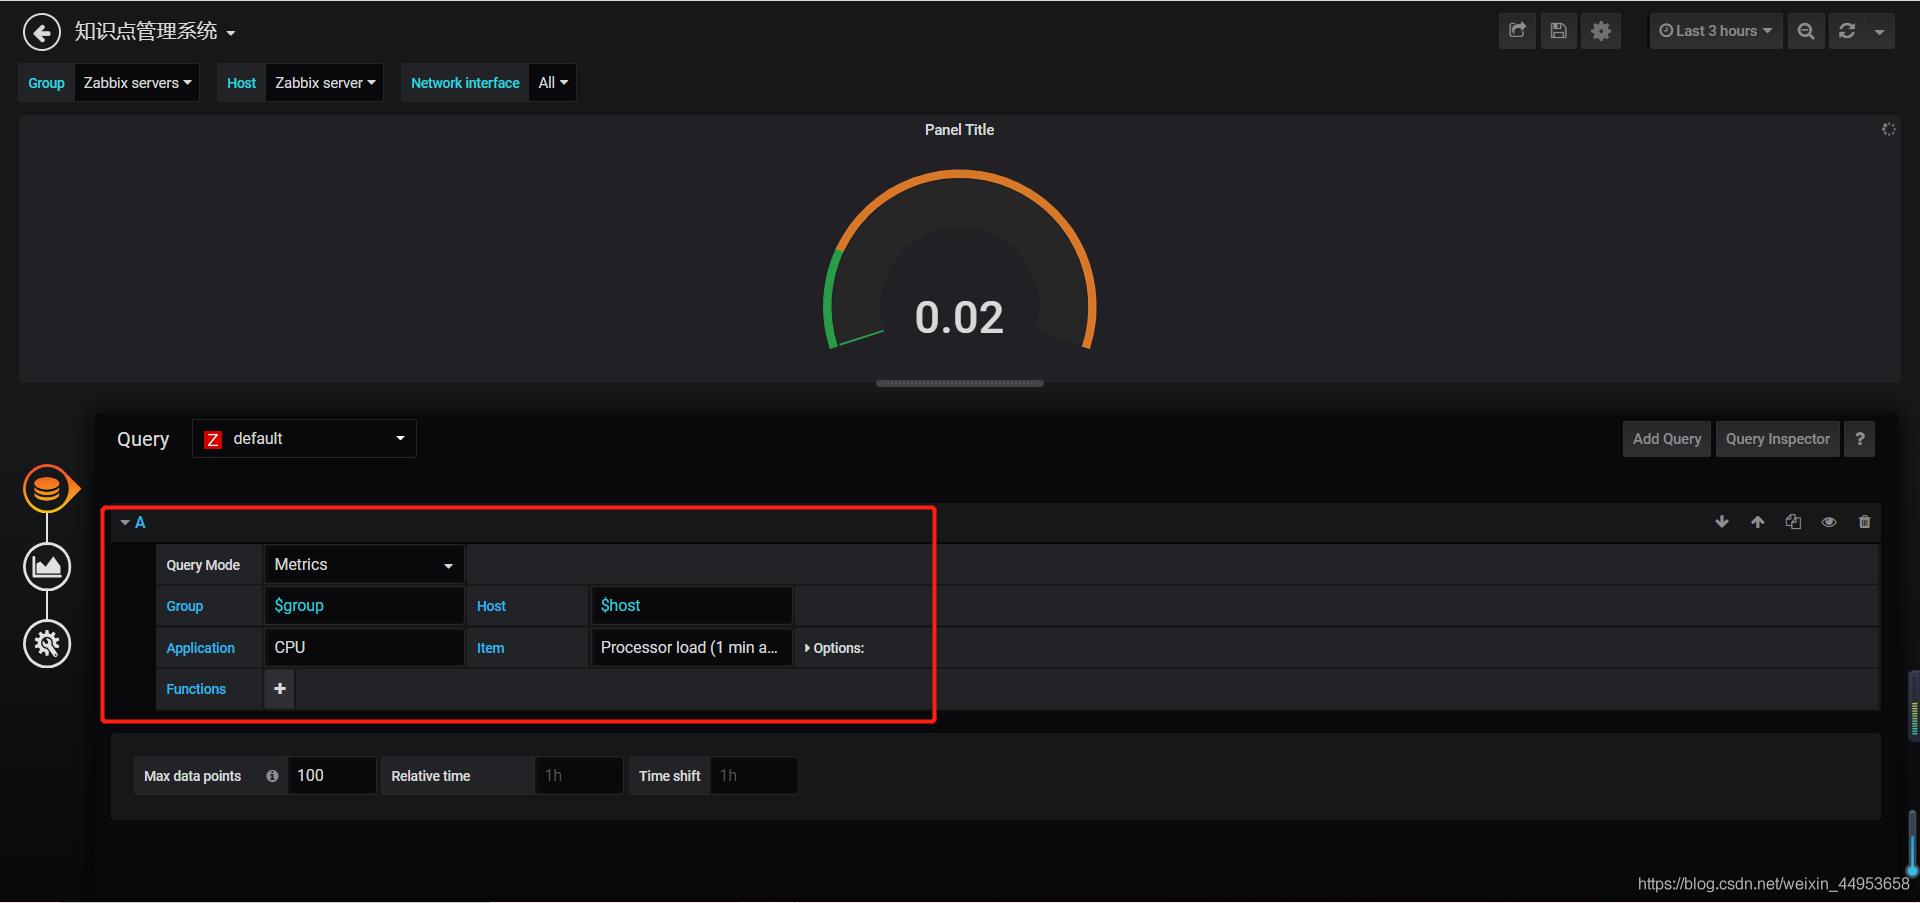Click the Time shift input field
Image resolution: width=1920 pixels, height=903 pixels.
click(x=754, y=776)
